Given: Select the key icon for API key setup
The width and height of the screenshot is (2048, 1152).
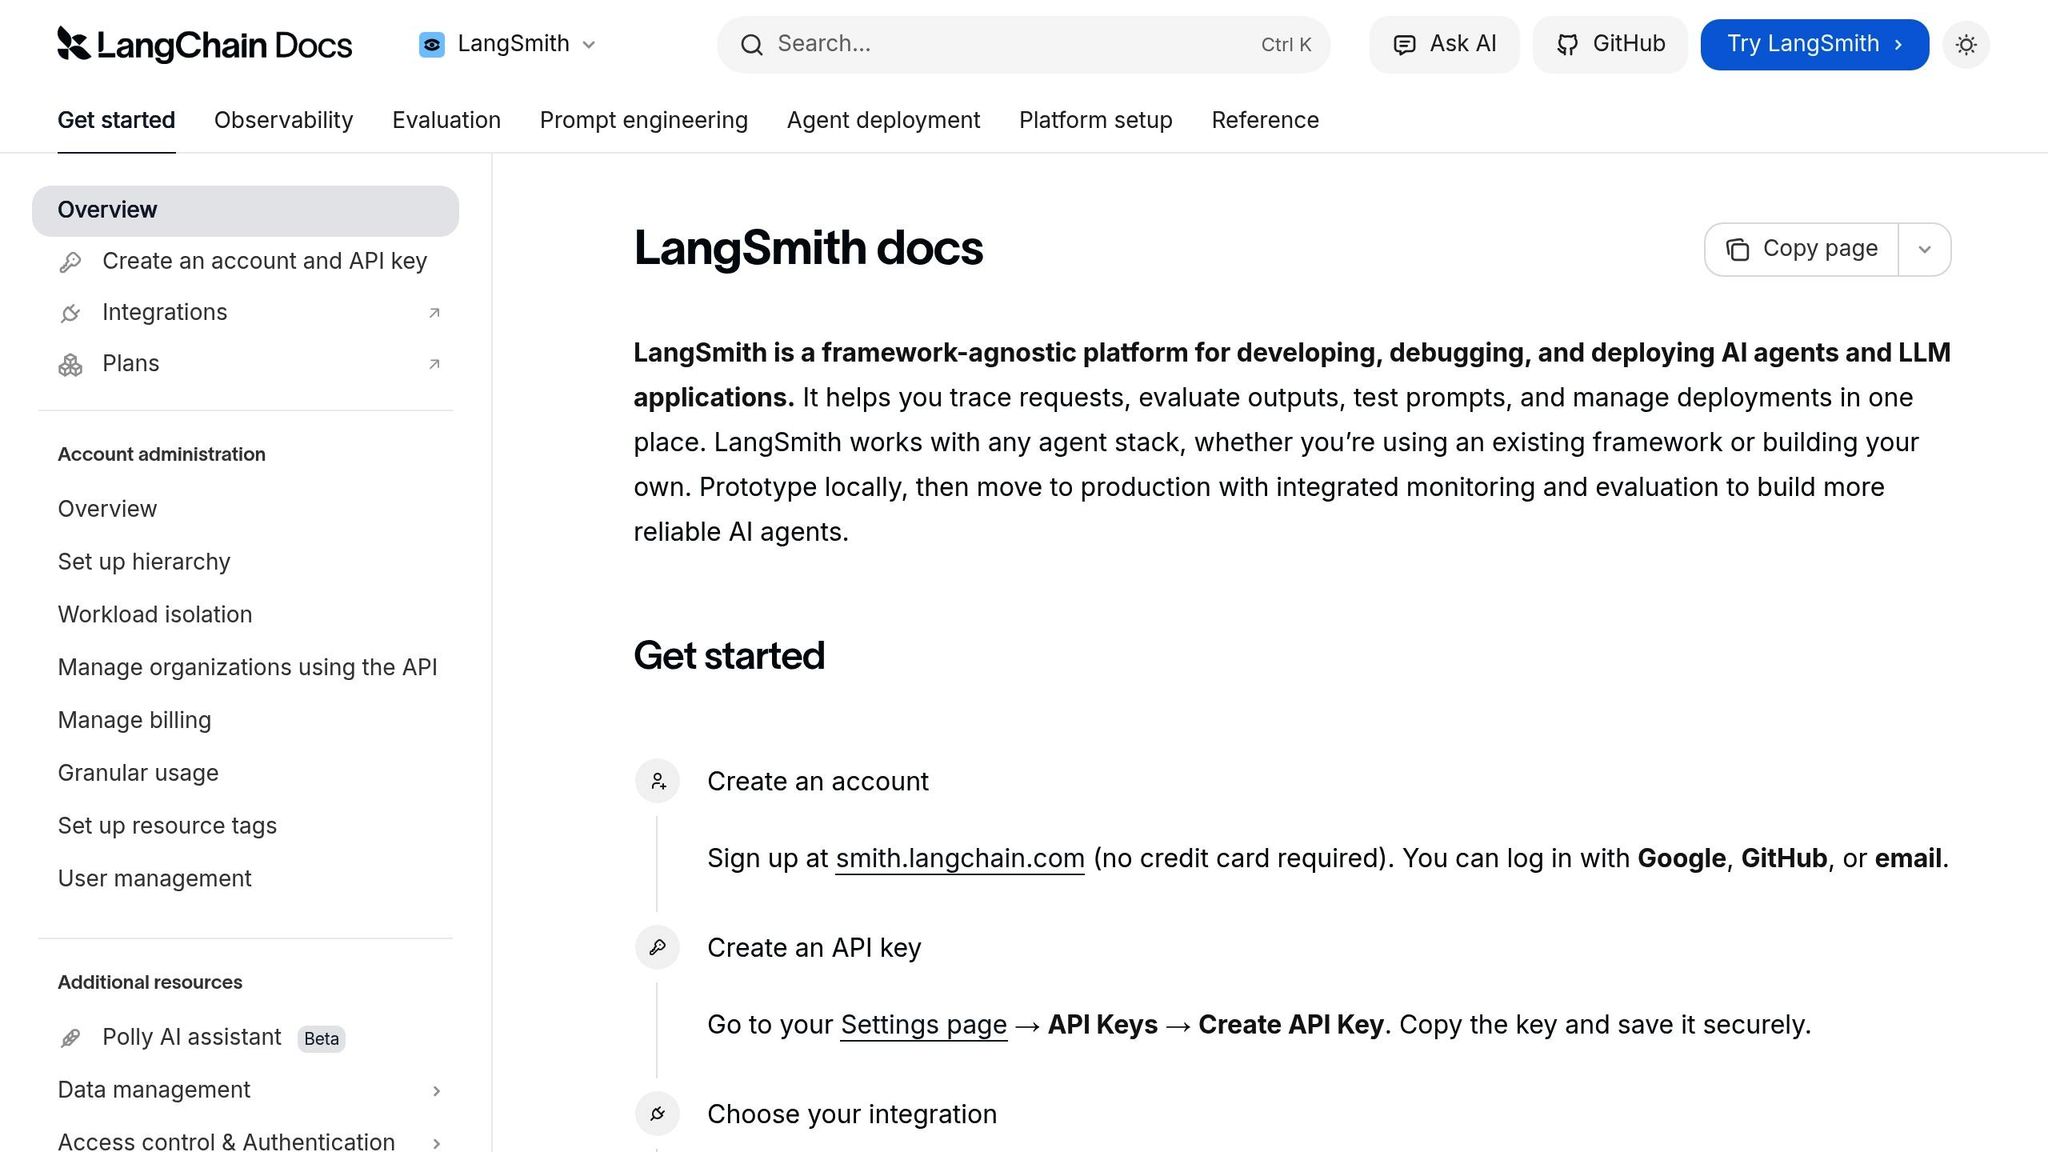Looking at the screenshot, I should (x=69, y=261).
